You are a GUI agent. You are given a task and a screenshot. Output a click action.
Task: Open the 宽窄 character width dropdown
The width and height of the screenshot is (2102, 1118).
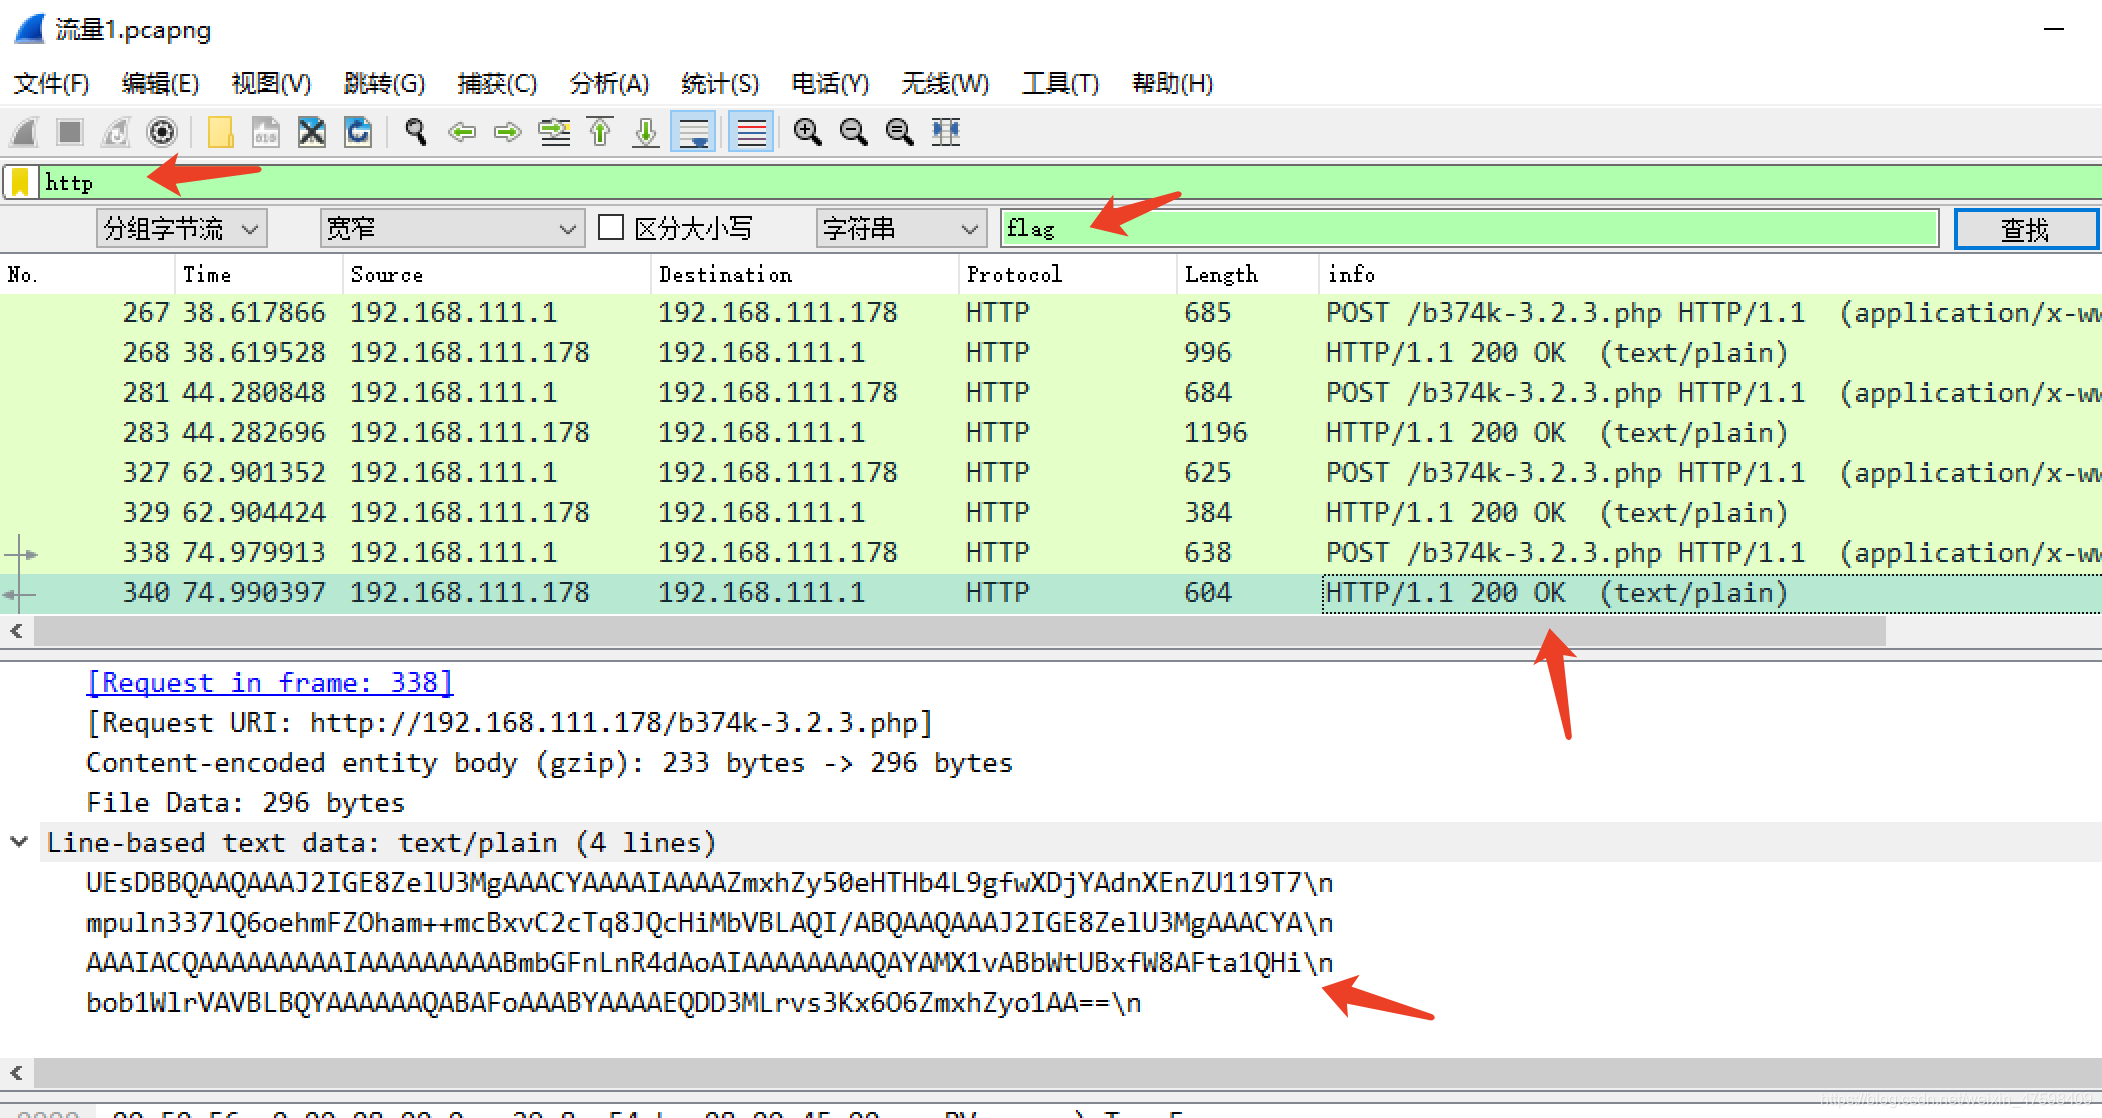452,229
